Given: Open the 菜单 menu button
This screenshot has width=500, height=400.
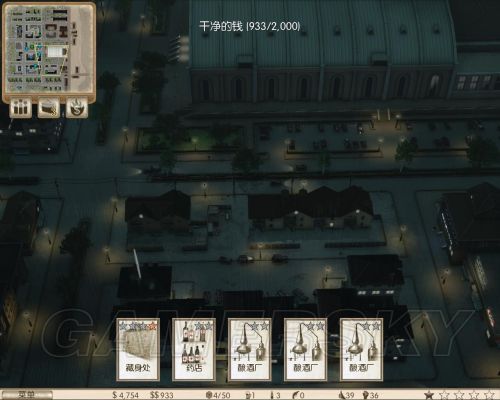Looking at the screenshot, I should (x=27, y=395).
